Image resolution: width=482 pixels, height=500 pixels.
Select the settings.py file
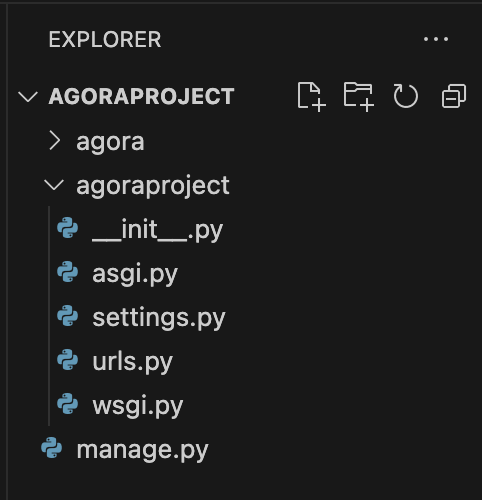pyautogui.click(x=159, y=318)
